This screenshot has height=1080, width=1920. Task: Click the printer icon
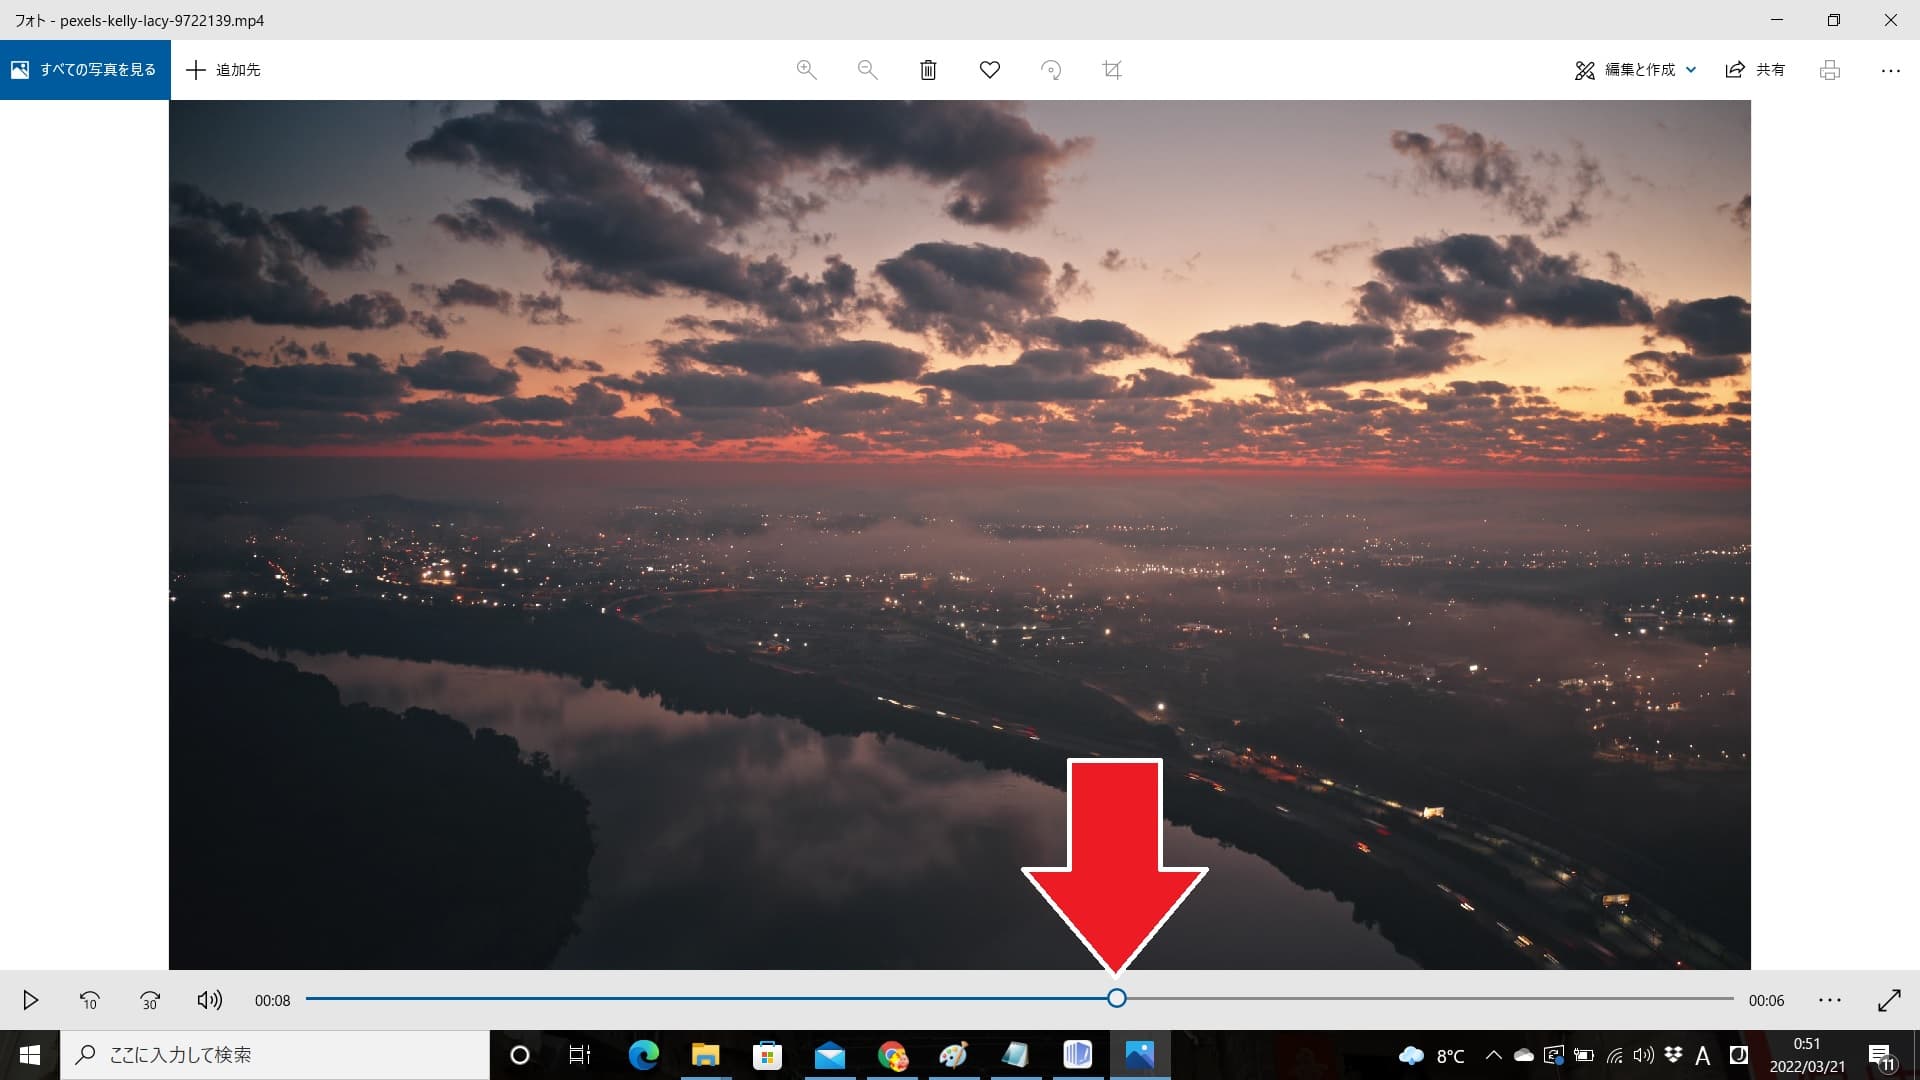tap(1829, 70)
